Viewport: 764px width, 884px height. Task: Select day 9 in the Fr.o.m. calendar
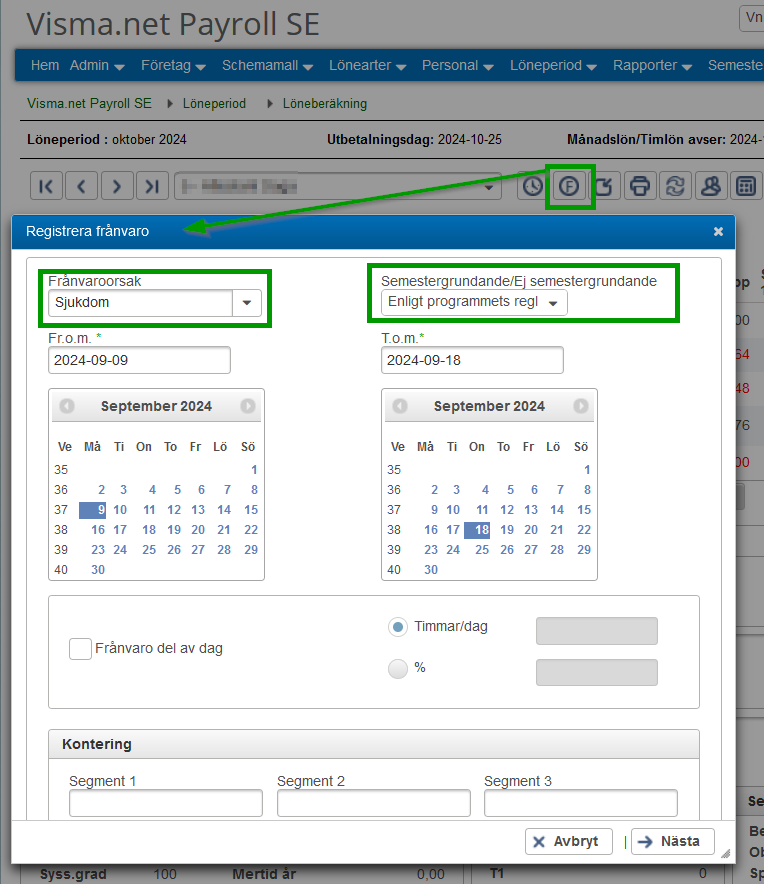92,510
